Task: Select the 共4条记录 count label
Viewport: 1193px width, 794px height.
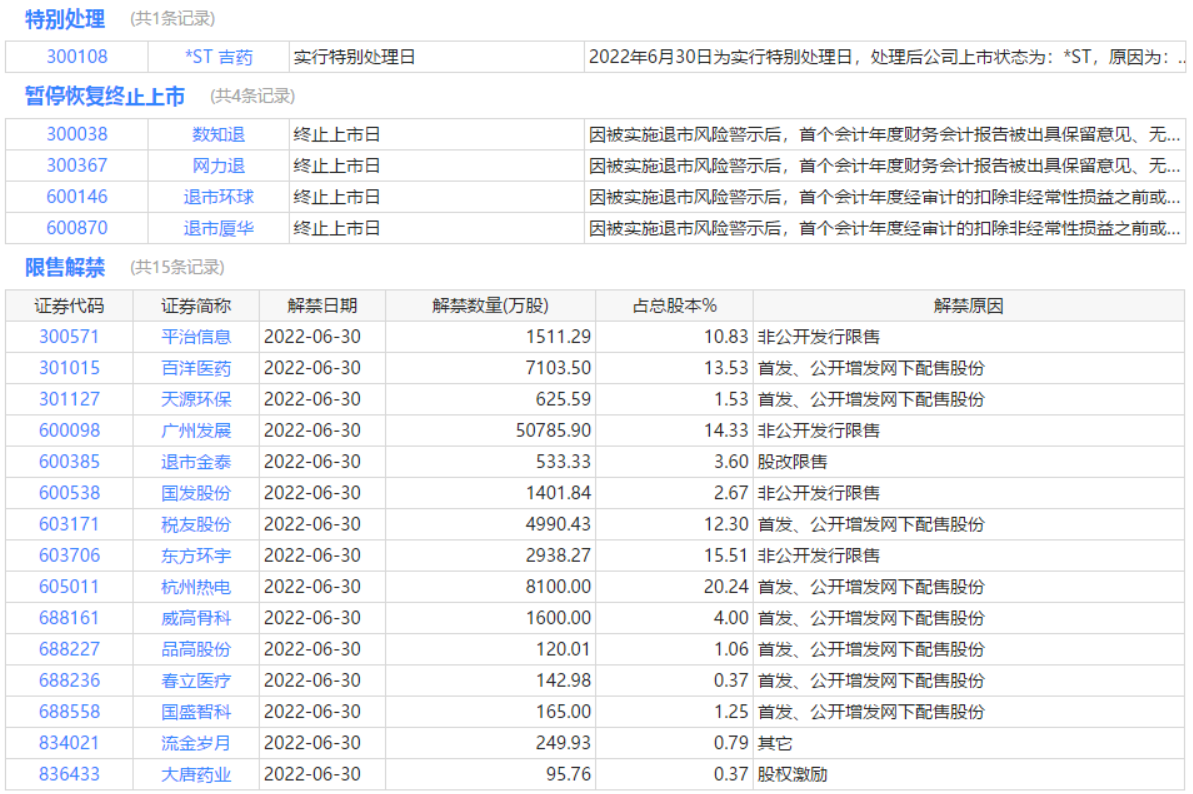Action: pos(253,96)
